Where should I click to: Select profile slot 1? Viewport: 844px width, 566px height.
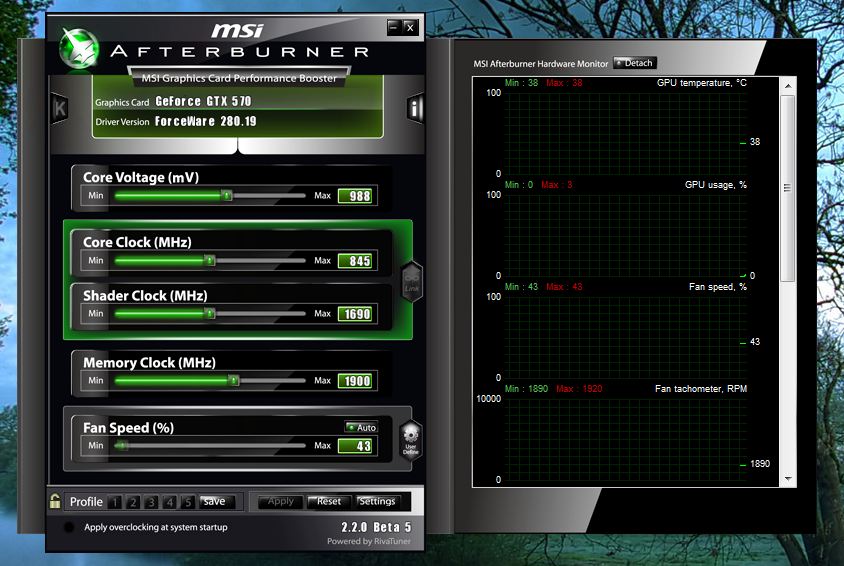(114, 502)
